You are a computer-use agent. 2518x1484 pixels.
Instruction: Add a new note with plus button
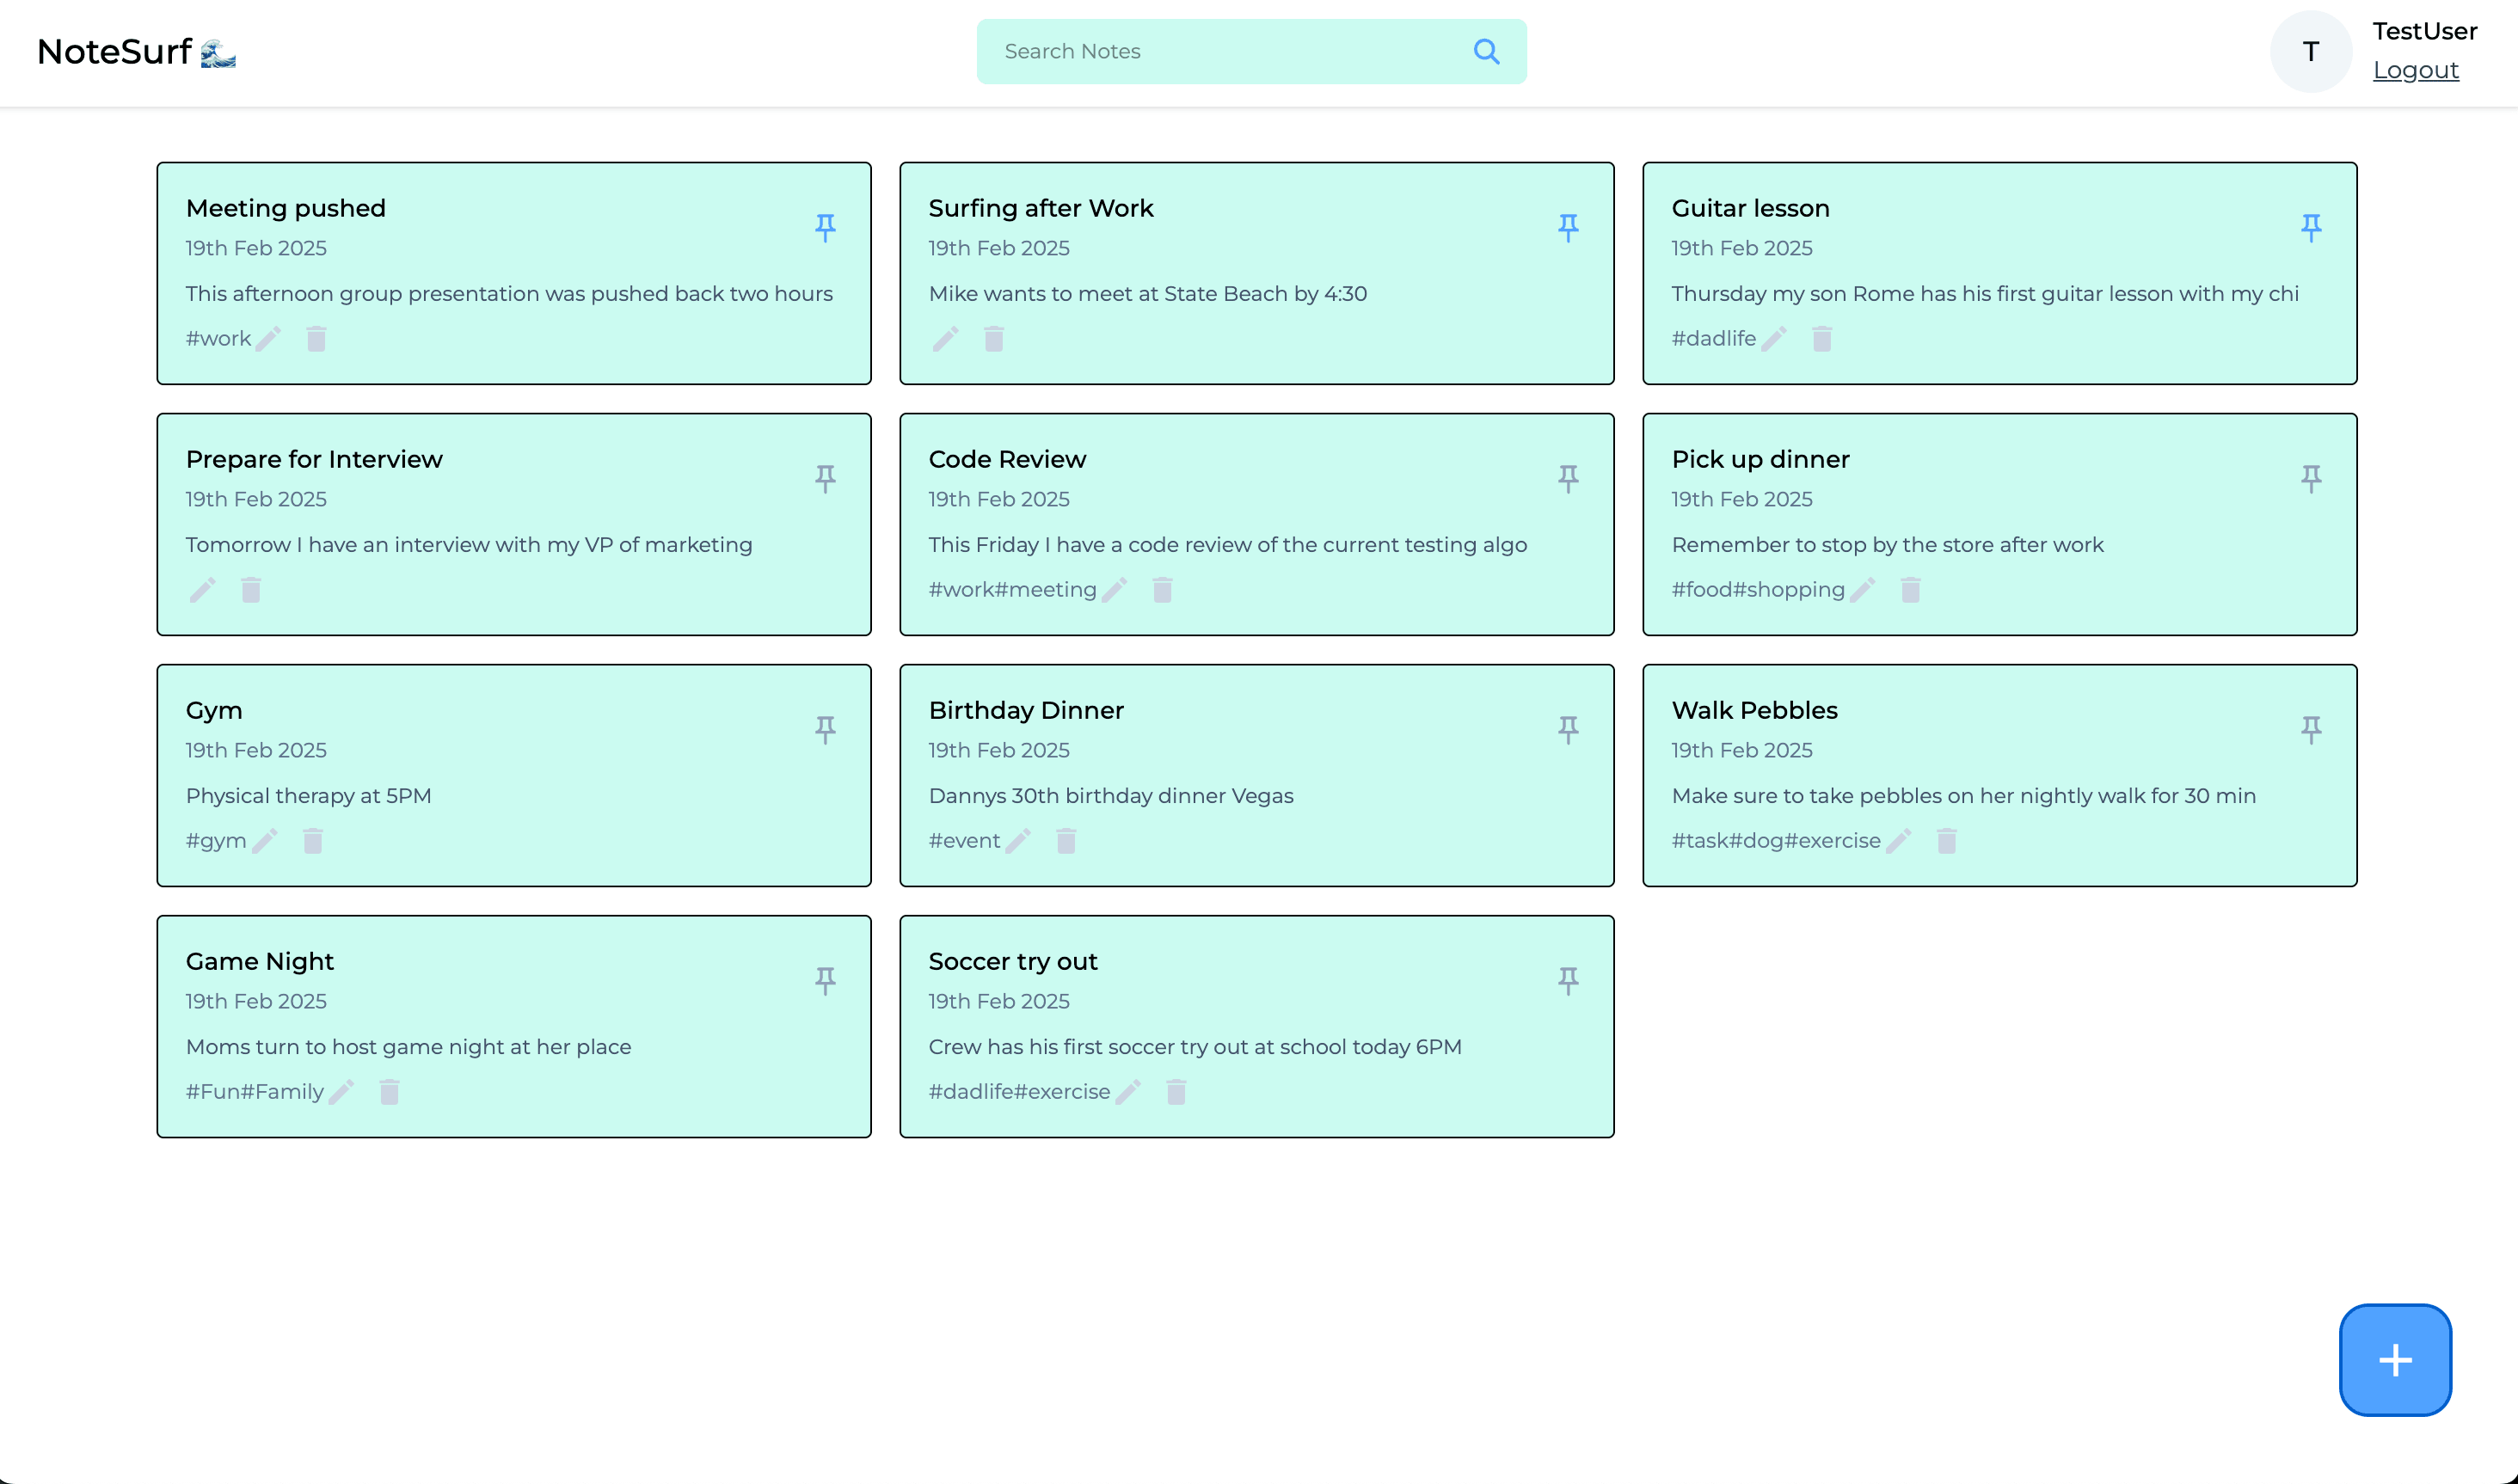coord(2394,1359)
